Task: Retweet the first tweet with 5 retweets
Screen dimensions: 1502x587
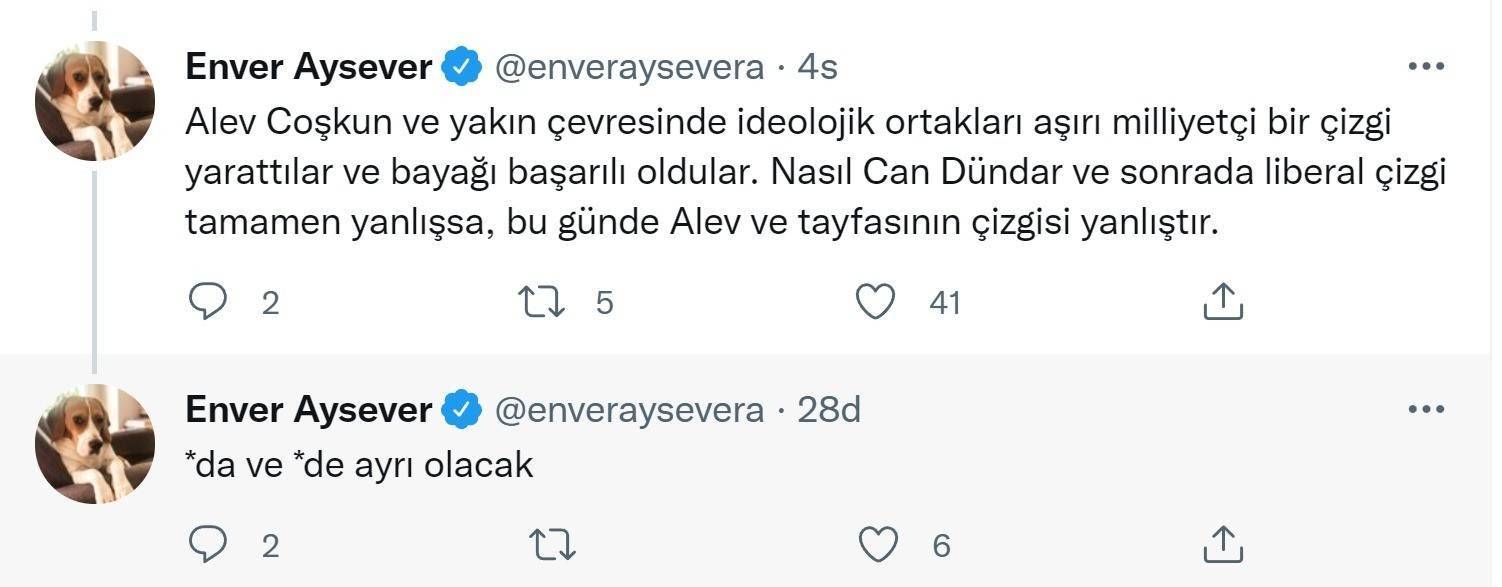Action: click(x=543, y=301)
